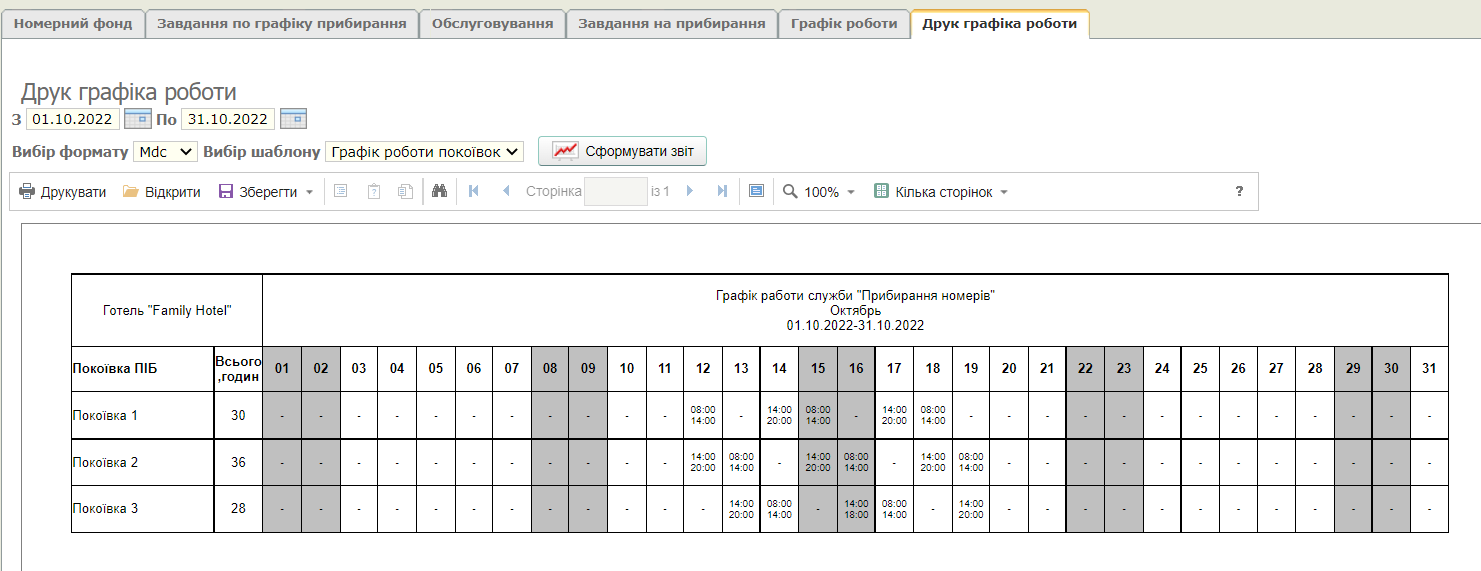Switch to the Номерний фонд tab
The width and height of the screenshot is (1481, 571).
[73, 24]
